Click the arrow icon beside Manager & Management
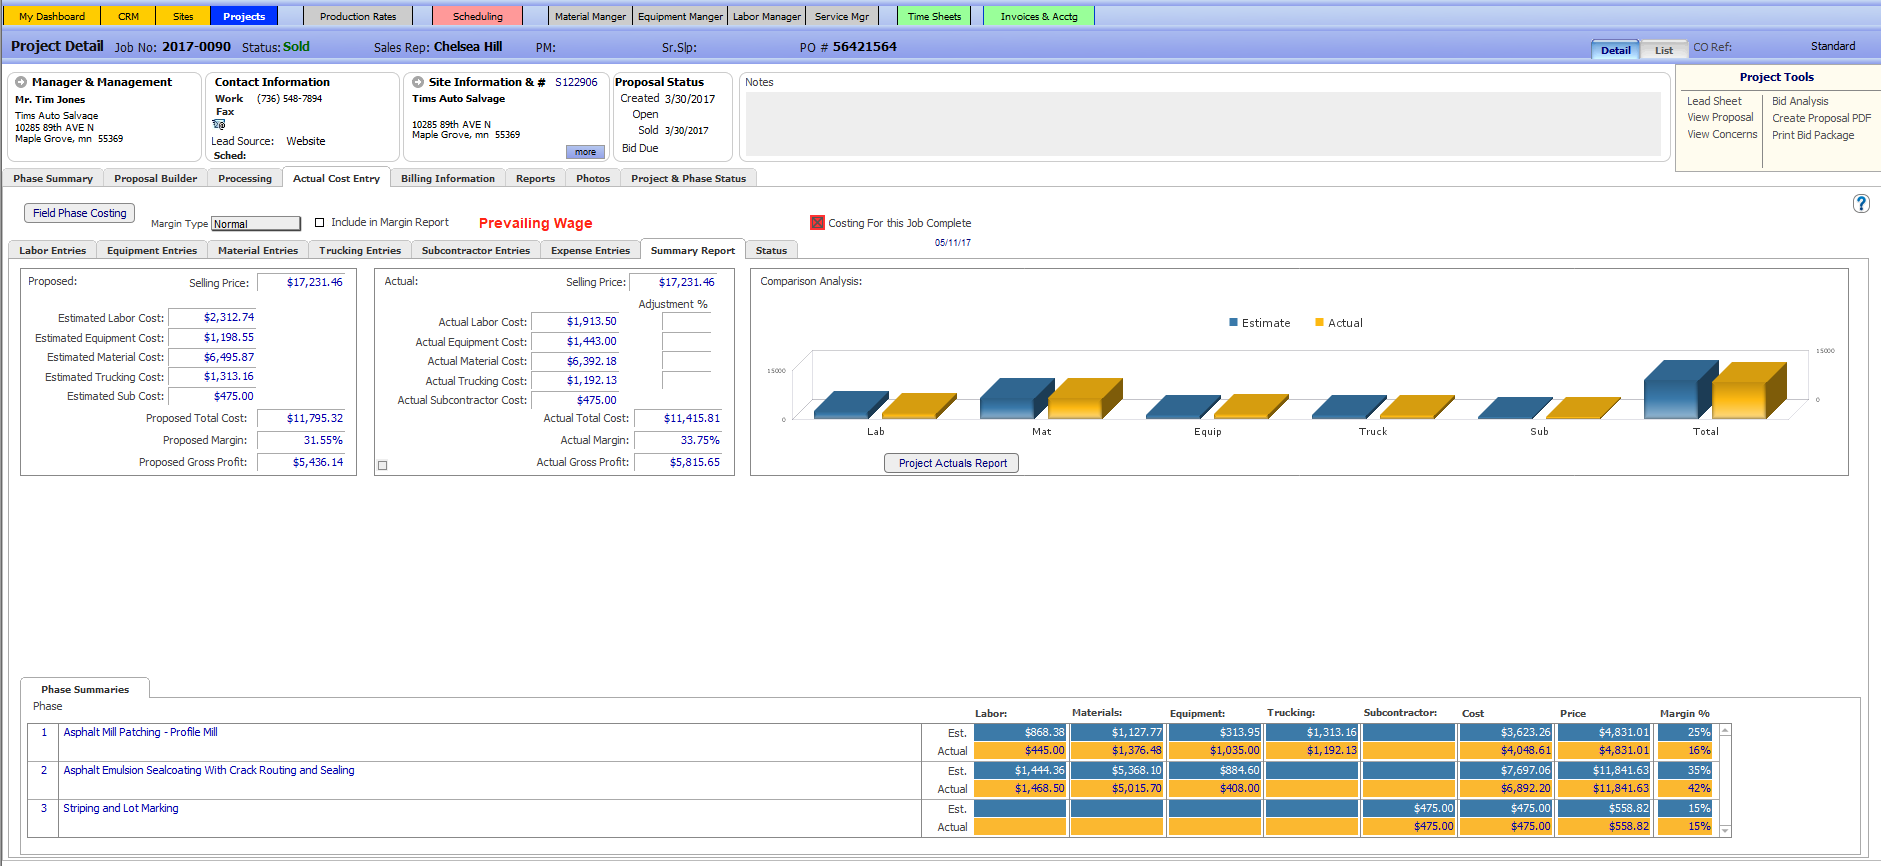Viewport: 1881px width, 866px height. pyautogui.click(x=21, y=82)
